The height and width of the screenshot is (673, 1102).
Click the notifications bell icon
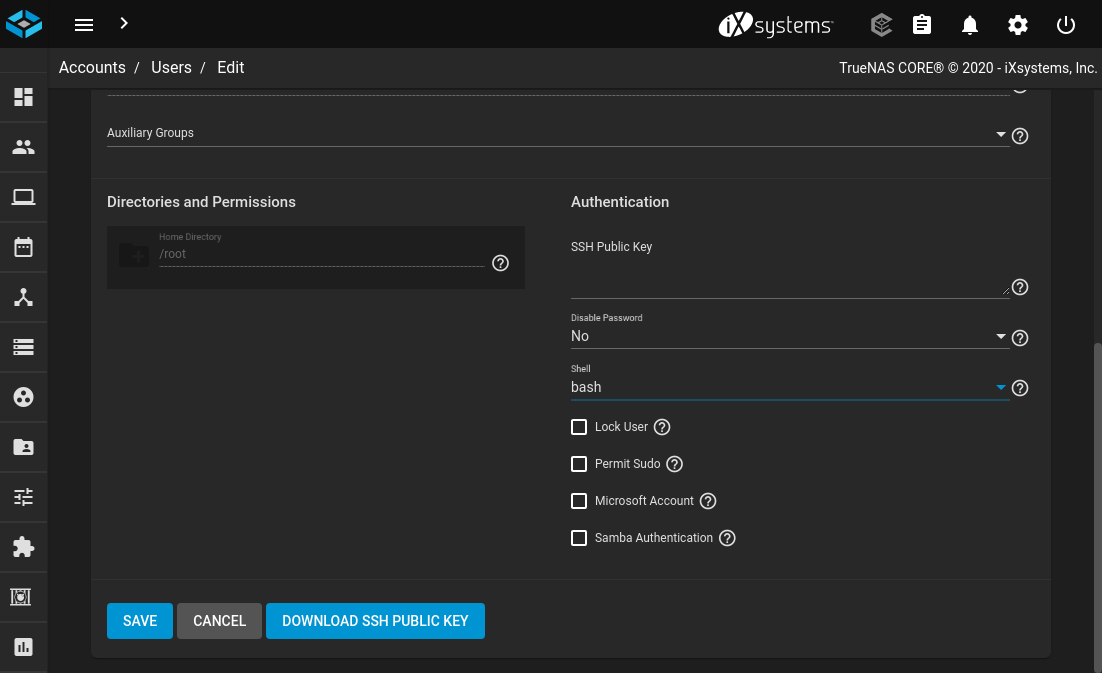click(x=969, y=25)
